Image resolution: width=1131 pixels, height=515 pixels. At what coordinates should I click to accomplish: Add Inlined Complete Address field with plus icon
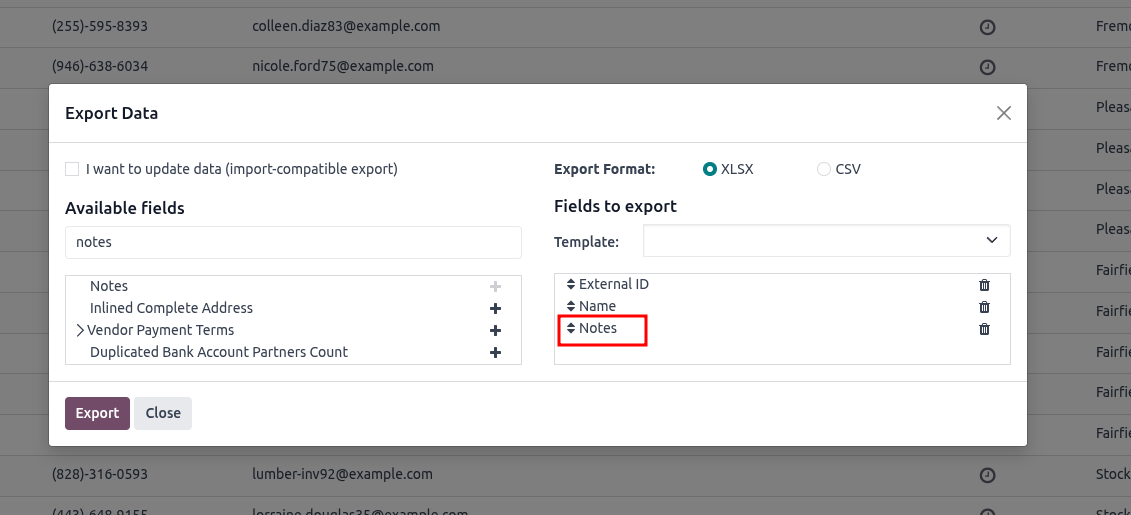click(495, 309)
